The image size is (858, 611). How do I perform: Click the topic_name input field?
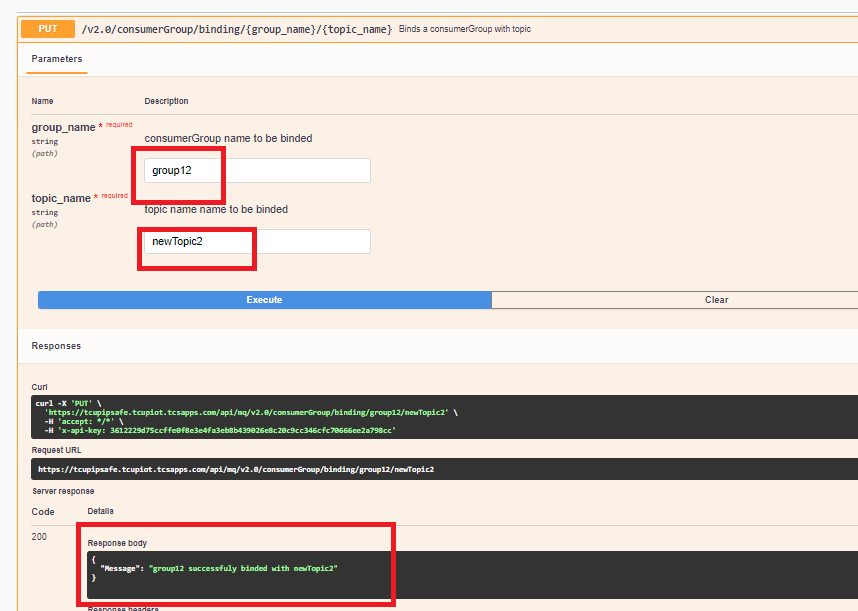point(257,241)
